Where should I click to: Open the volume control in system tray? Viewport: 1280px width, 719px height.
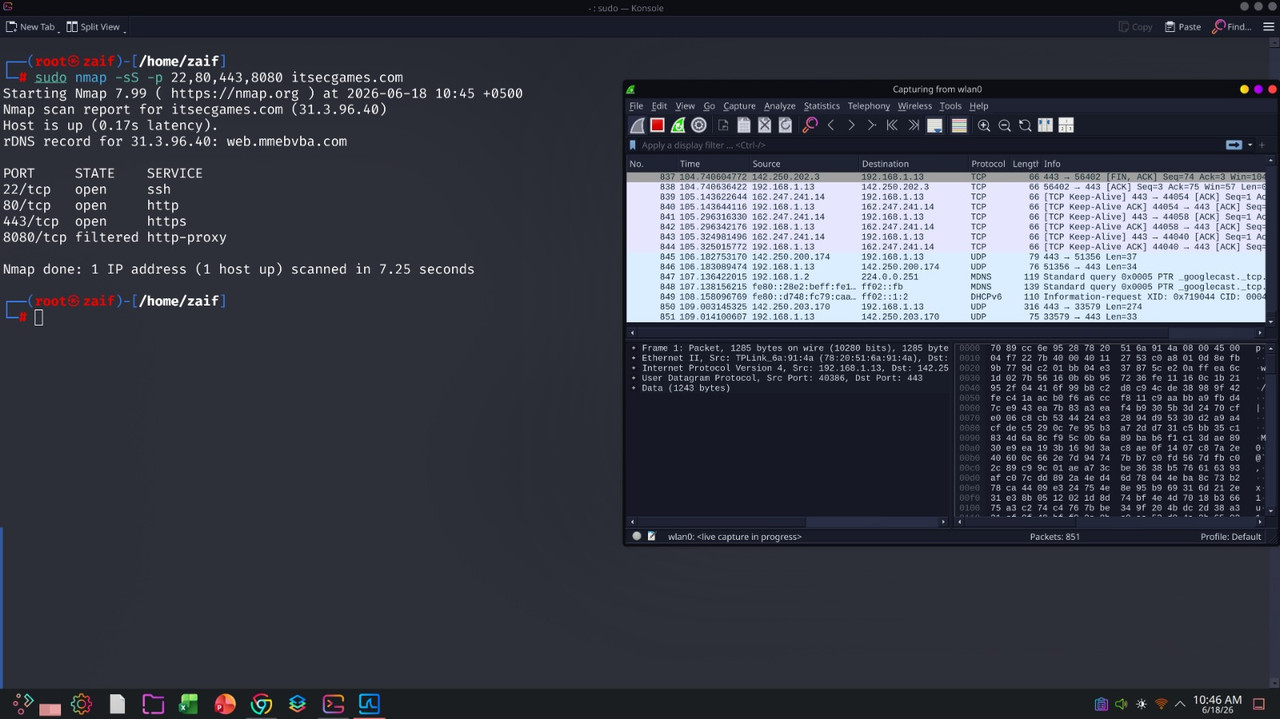point(1121,704)
